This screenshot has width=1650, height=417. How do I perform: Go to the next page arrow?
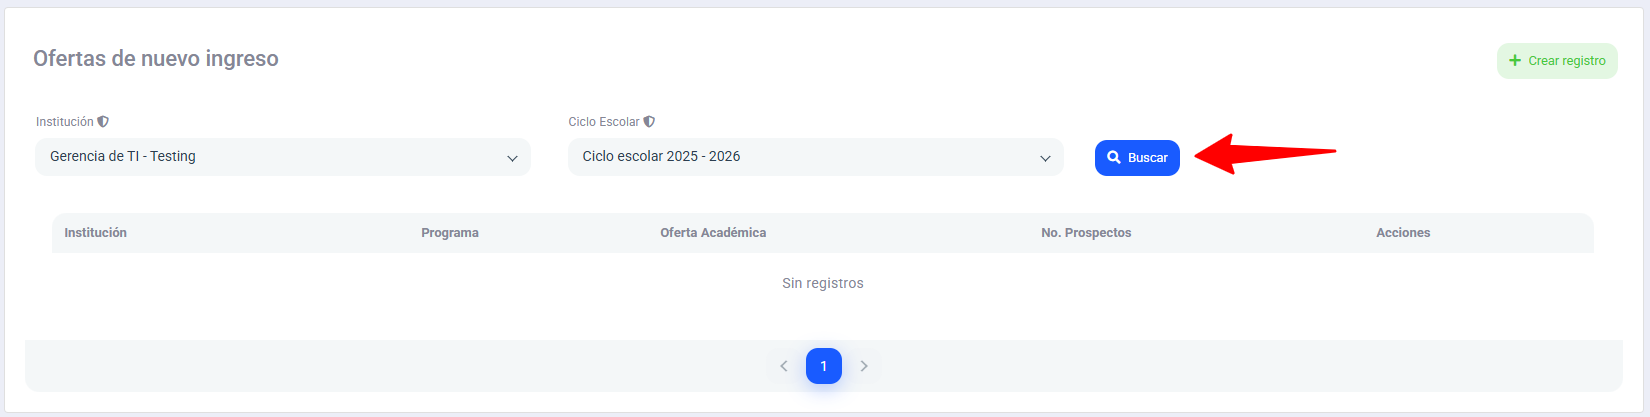pos(864,366)
